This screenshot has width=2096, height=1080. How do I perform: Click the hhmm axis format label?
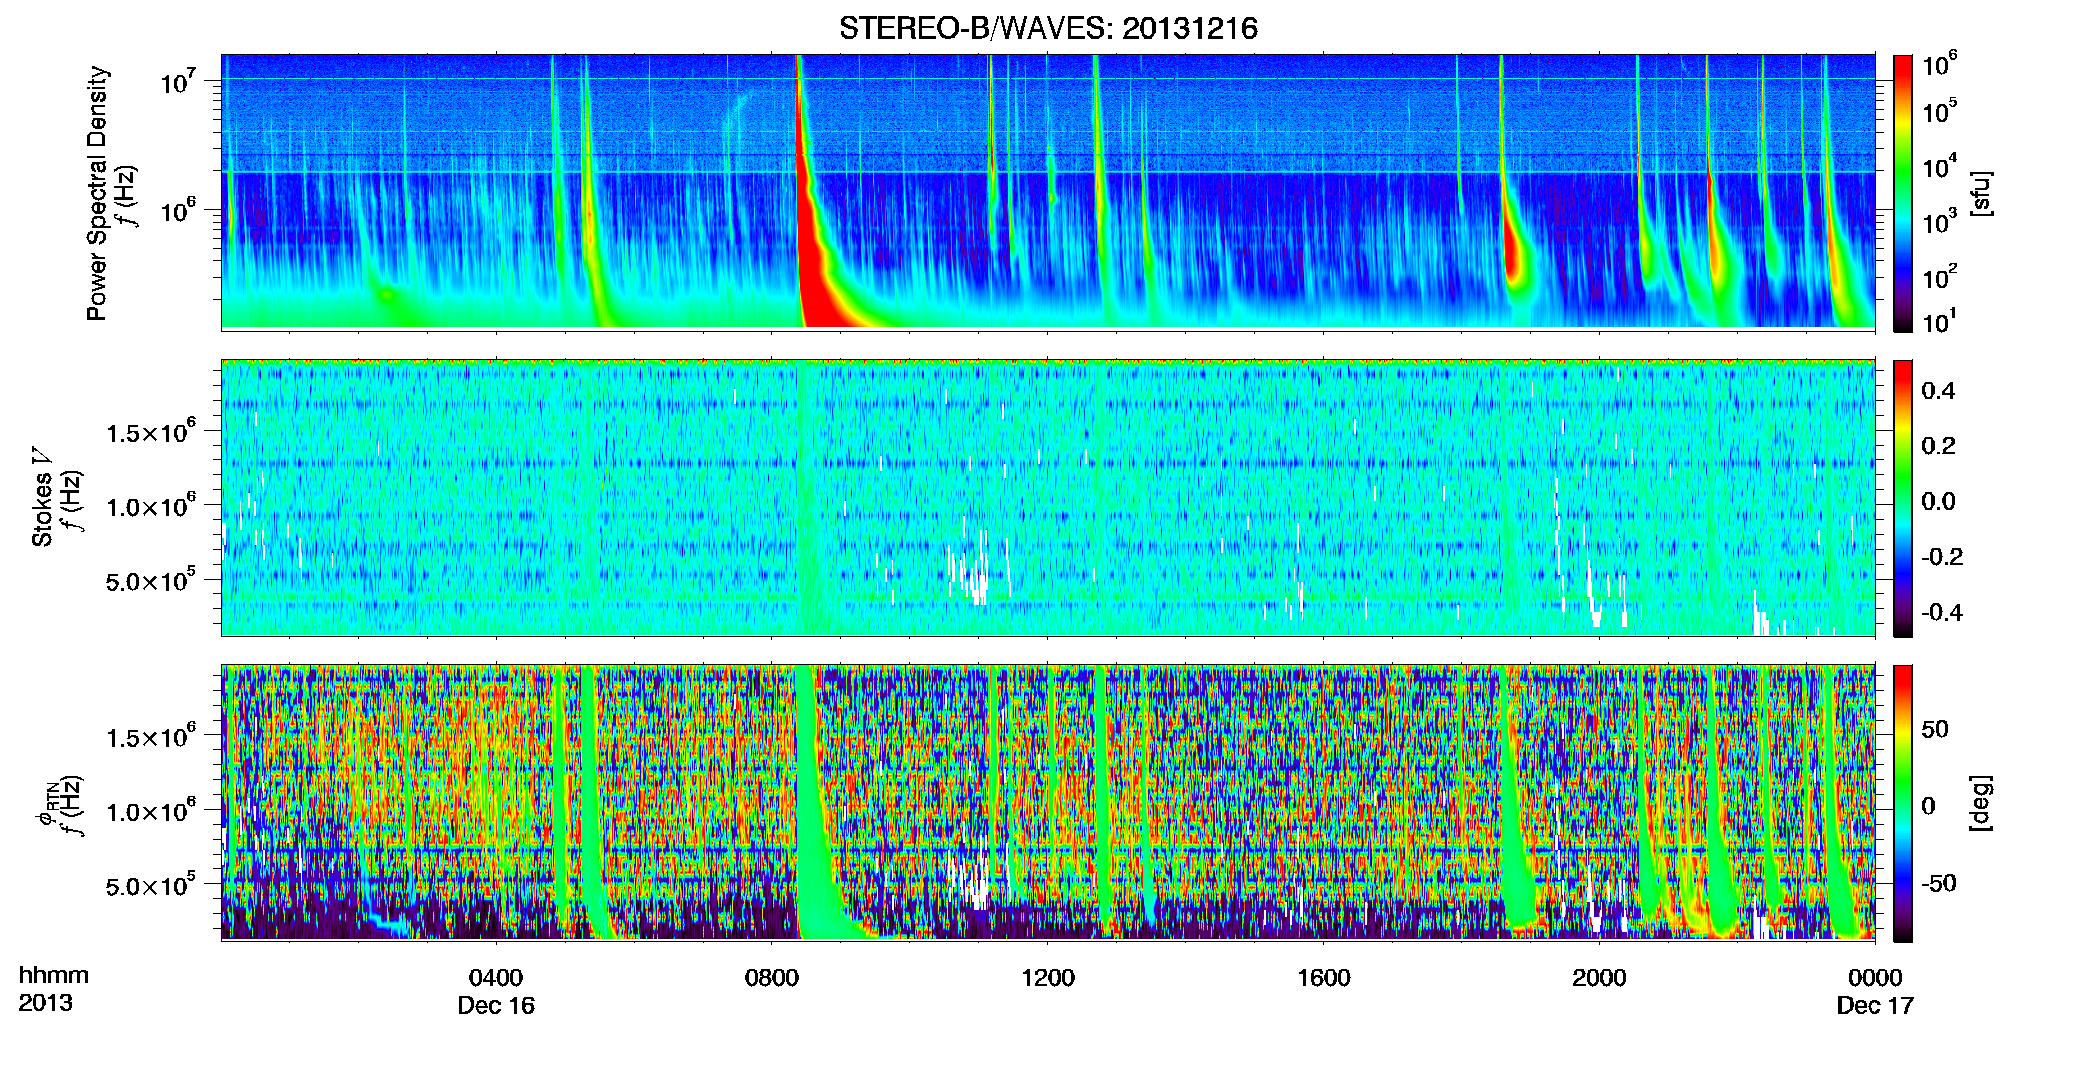pos(54,975)
